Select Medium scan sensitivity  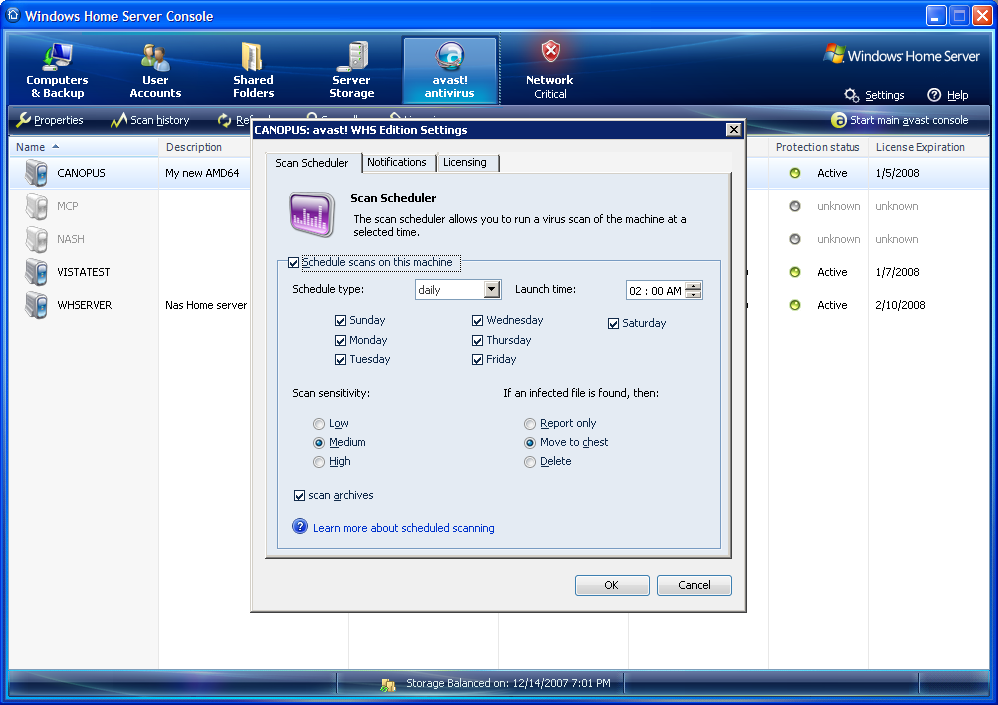click(319, 443)
